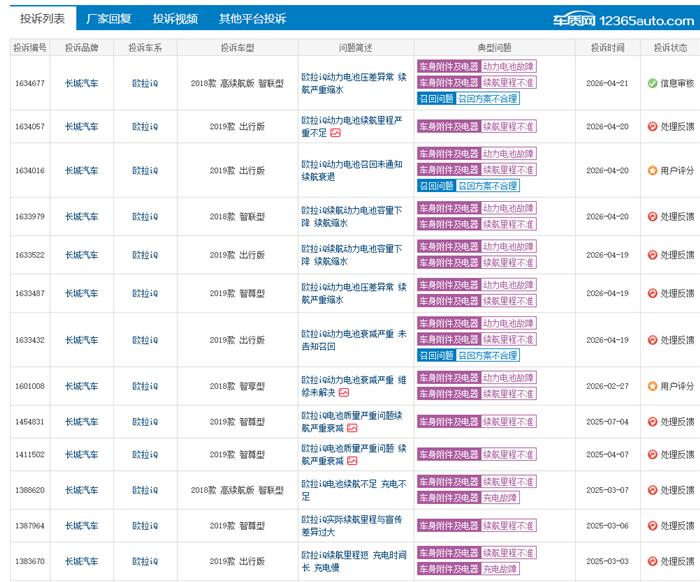The height and width of the screenshot is (582, 700).
Task: Open complaint titled 欧拉iQ实际续航里程与宣传差异过大
Action: point(353,526)
